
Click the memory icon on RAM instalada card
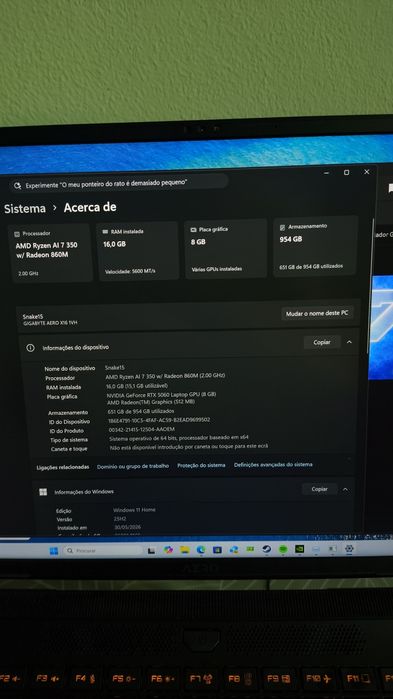(106, 232)
